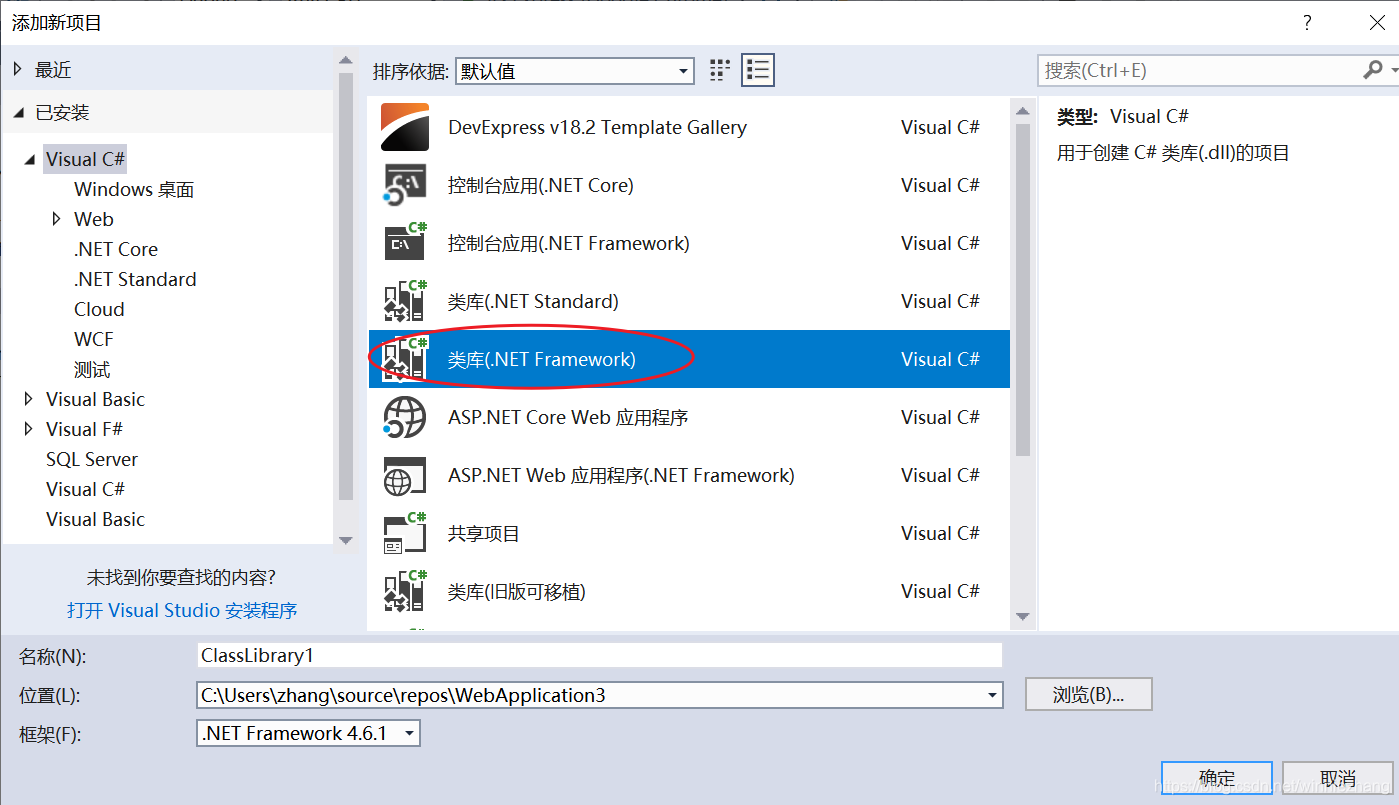Click the 类库(旧版可移植) template icon

click(405, 591)
